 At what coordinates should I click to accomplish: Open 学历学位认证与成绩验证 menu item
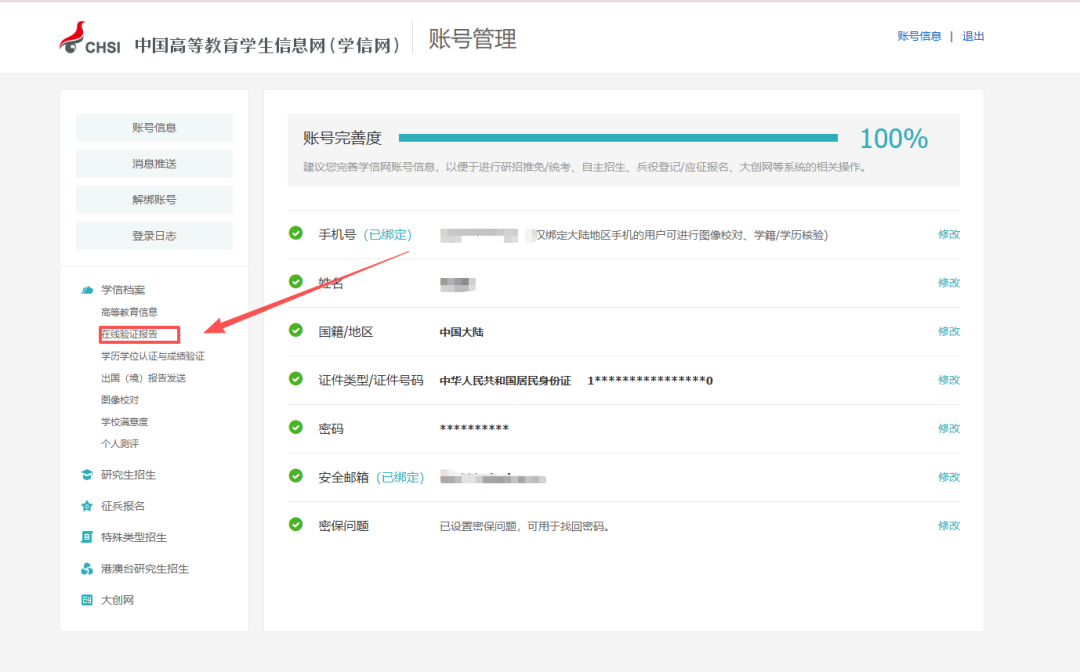tap(152, 356)
